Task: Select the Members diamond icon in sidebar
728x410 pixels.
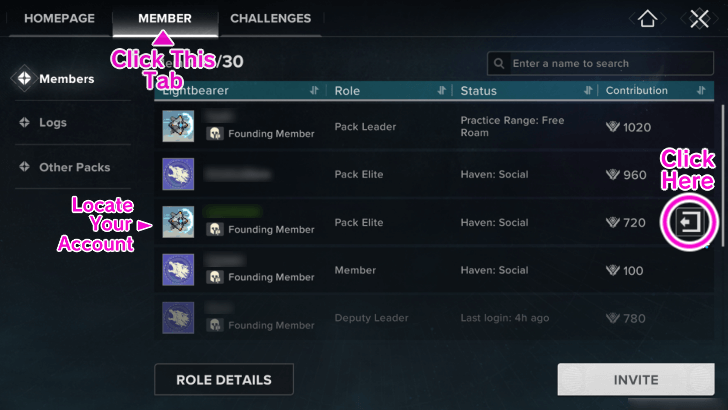Action: [24, 78]
